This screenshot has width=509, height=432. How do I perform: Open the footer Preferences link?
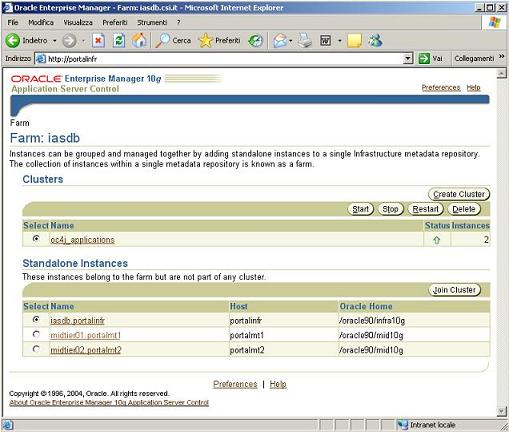click(235, 384)
